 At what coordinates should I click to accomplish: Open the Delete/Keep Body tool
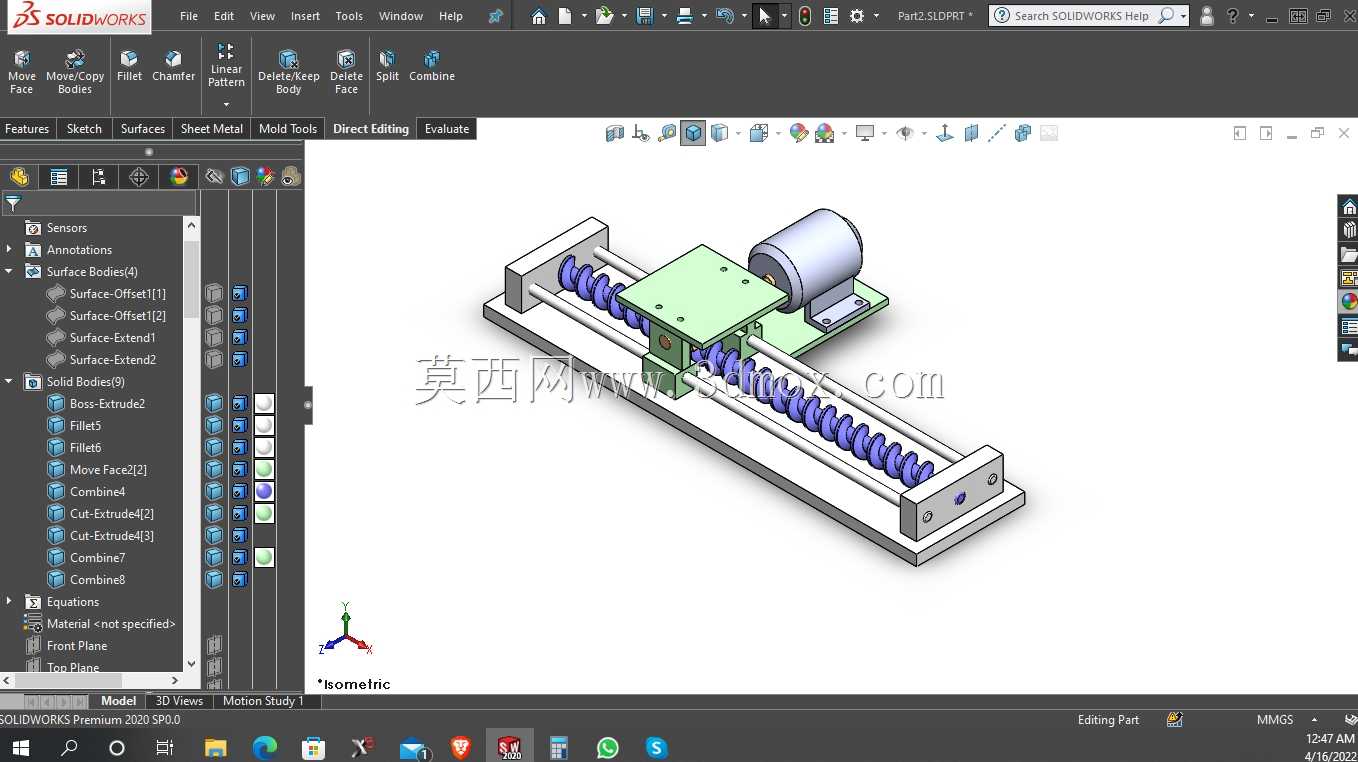[x=289, y=72]
